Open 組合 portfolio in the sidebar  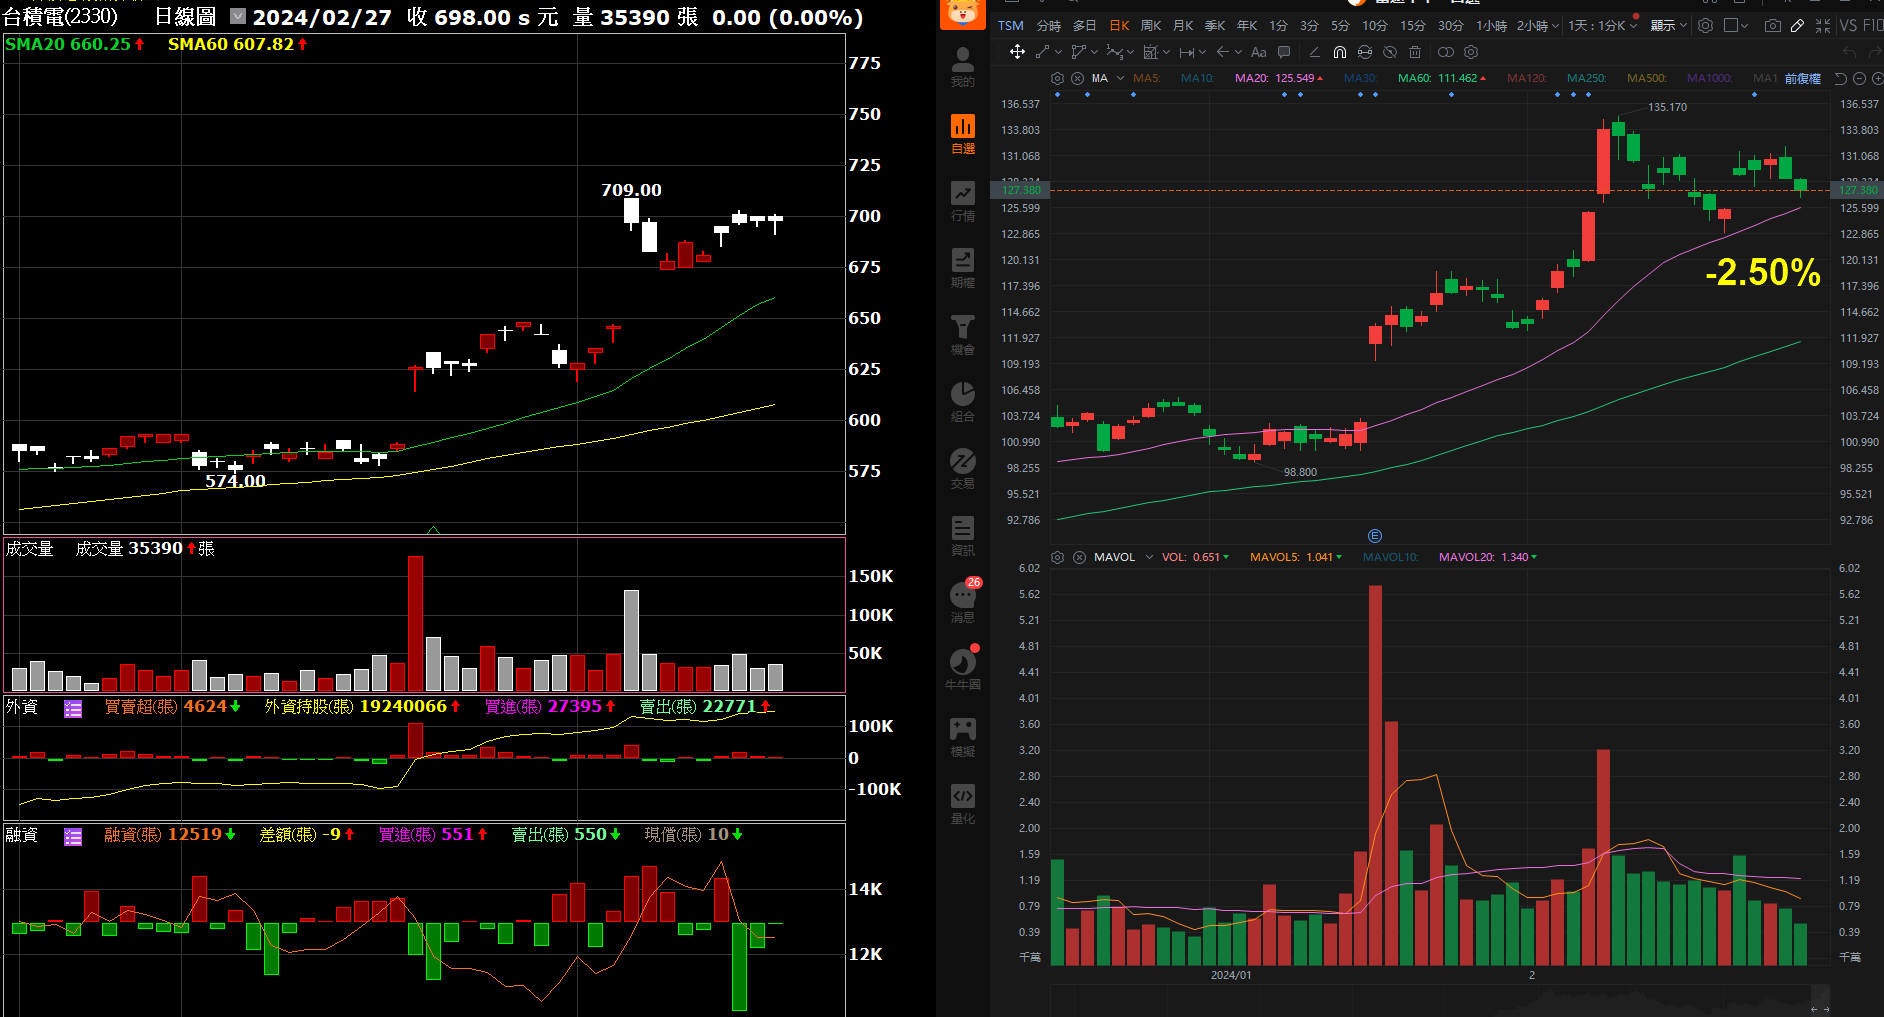(962, 402)
